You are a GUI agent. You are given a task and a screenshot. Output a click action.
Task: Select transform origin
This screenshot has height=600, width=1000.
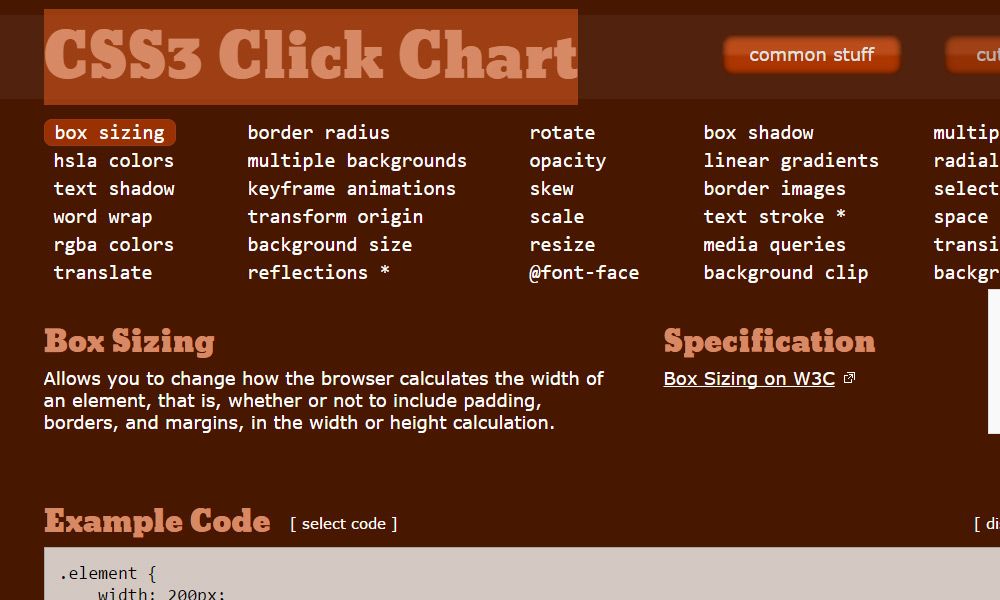(x=335, y=216)
